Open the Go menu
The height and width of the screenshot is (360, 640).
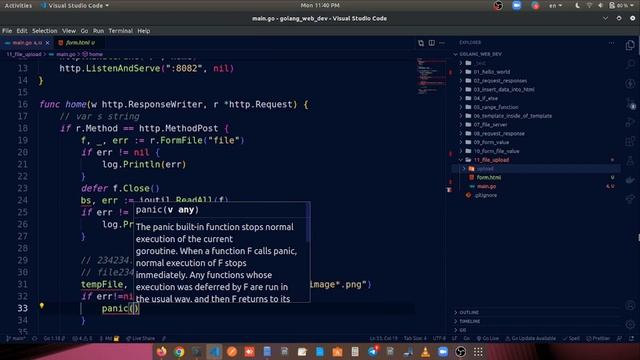click(84, 31)
